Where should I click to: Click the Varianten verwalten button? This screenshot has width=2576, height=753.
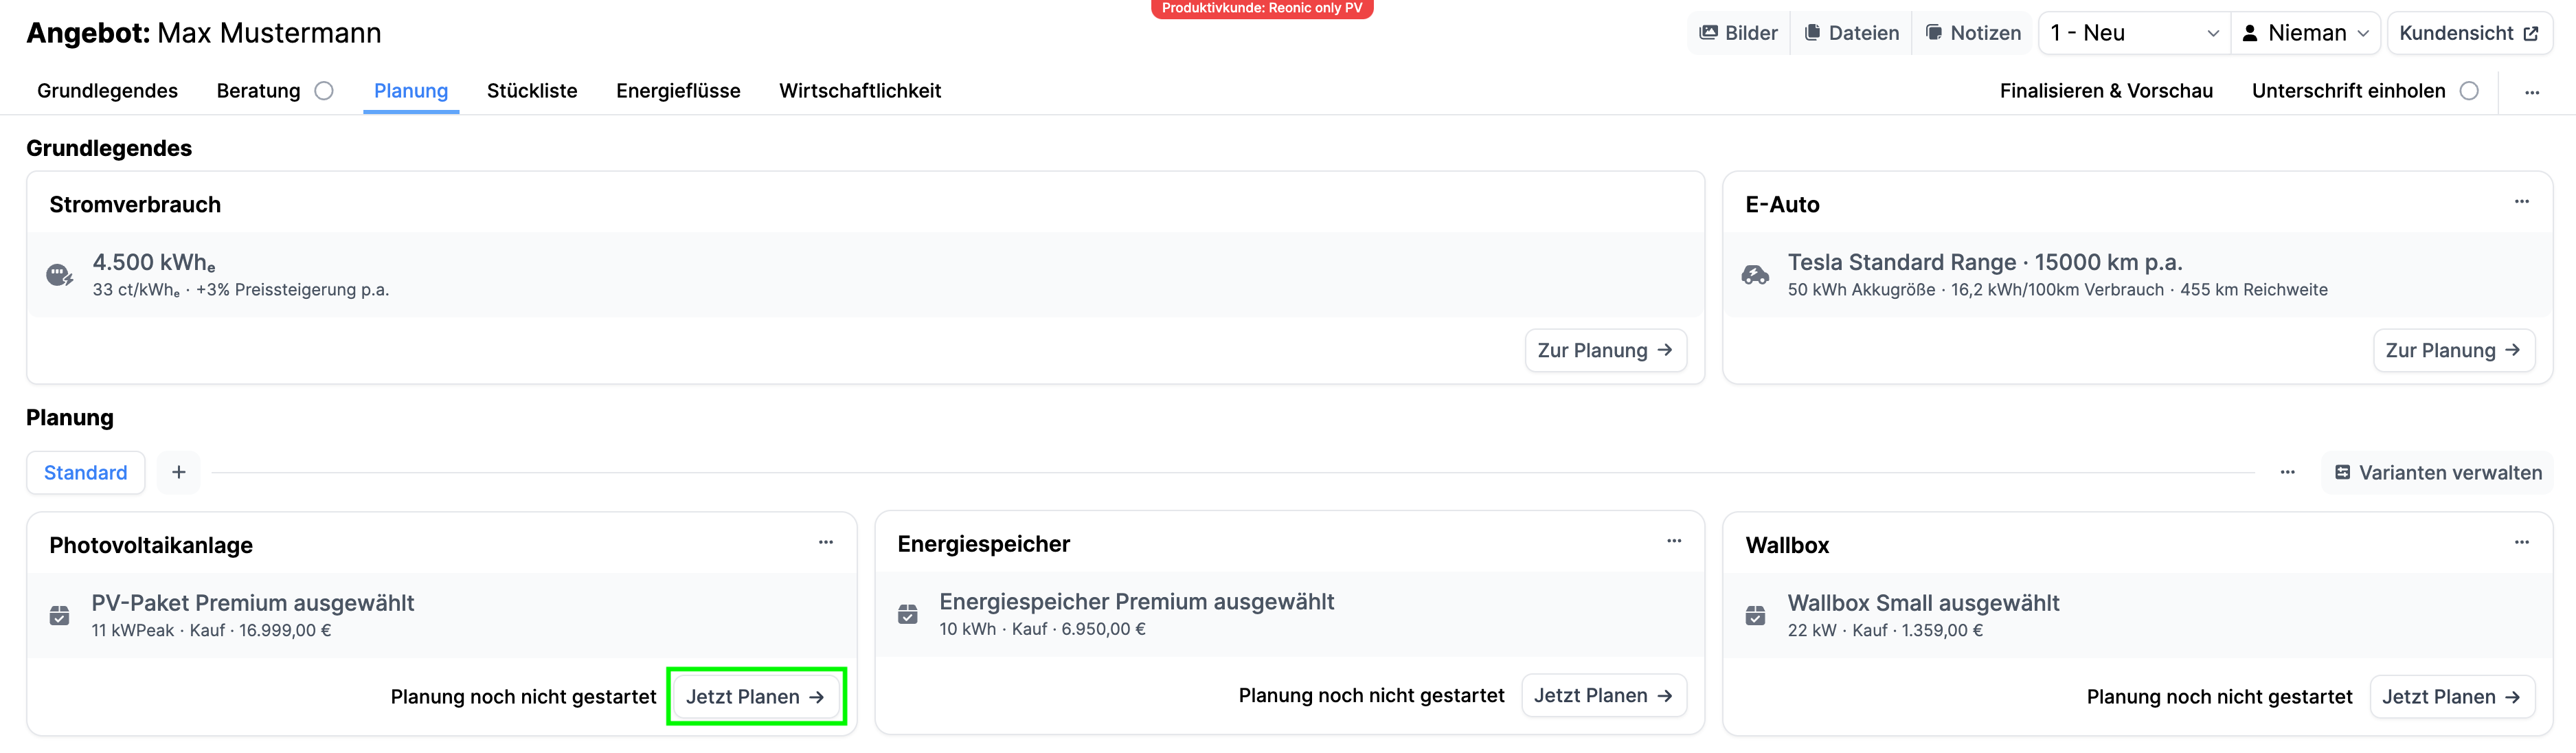coord(2437,473)
